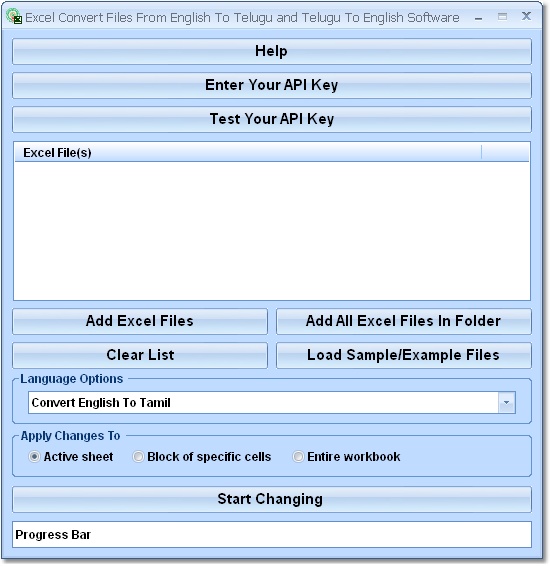Click the Excel File(s) column header
Screen dimensions: 550x566
248,153
